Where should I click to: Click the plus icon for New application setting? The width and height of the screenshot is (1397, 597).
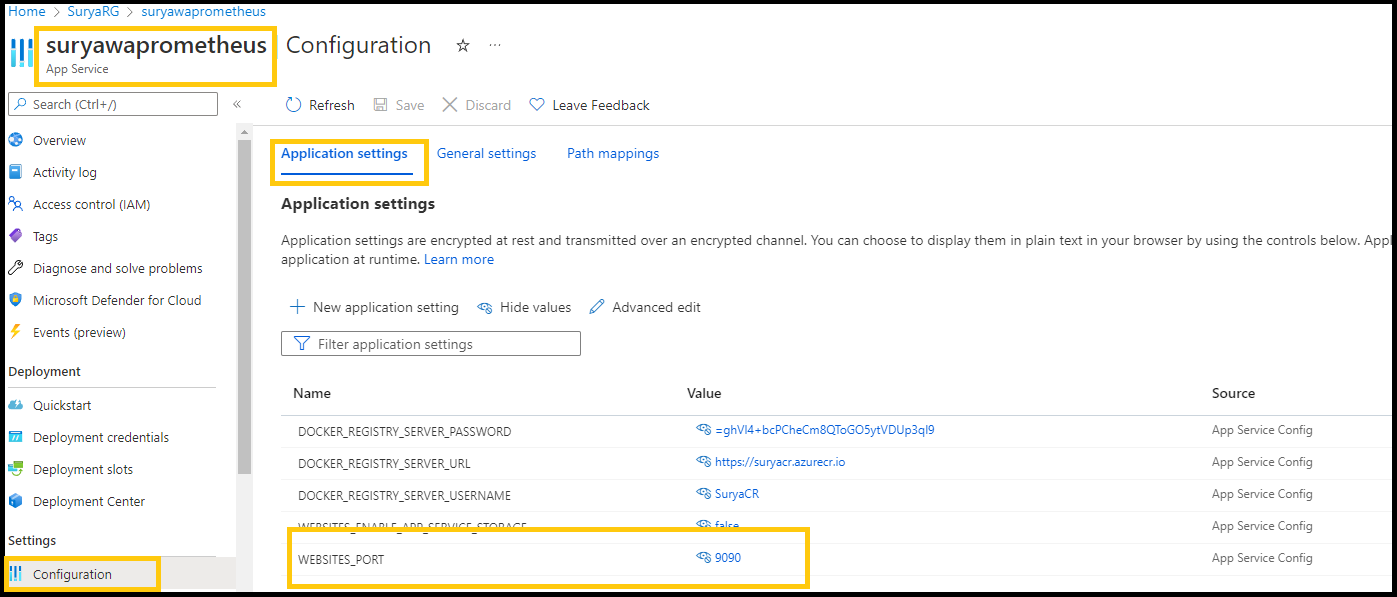click(x=297, y=307)
